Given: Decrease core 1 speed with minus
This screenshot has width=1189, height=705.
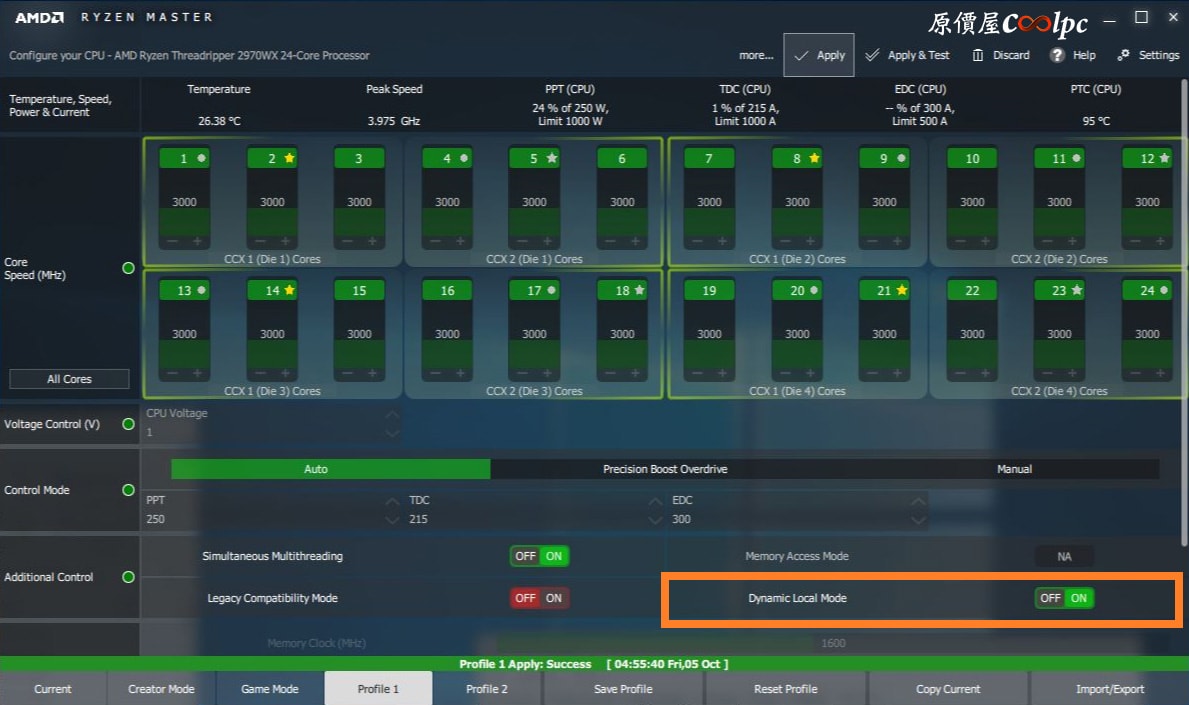Looking at the screenshot, I should (172, 241).
